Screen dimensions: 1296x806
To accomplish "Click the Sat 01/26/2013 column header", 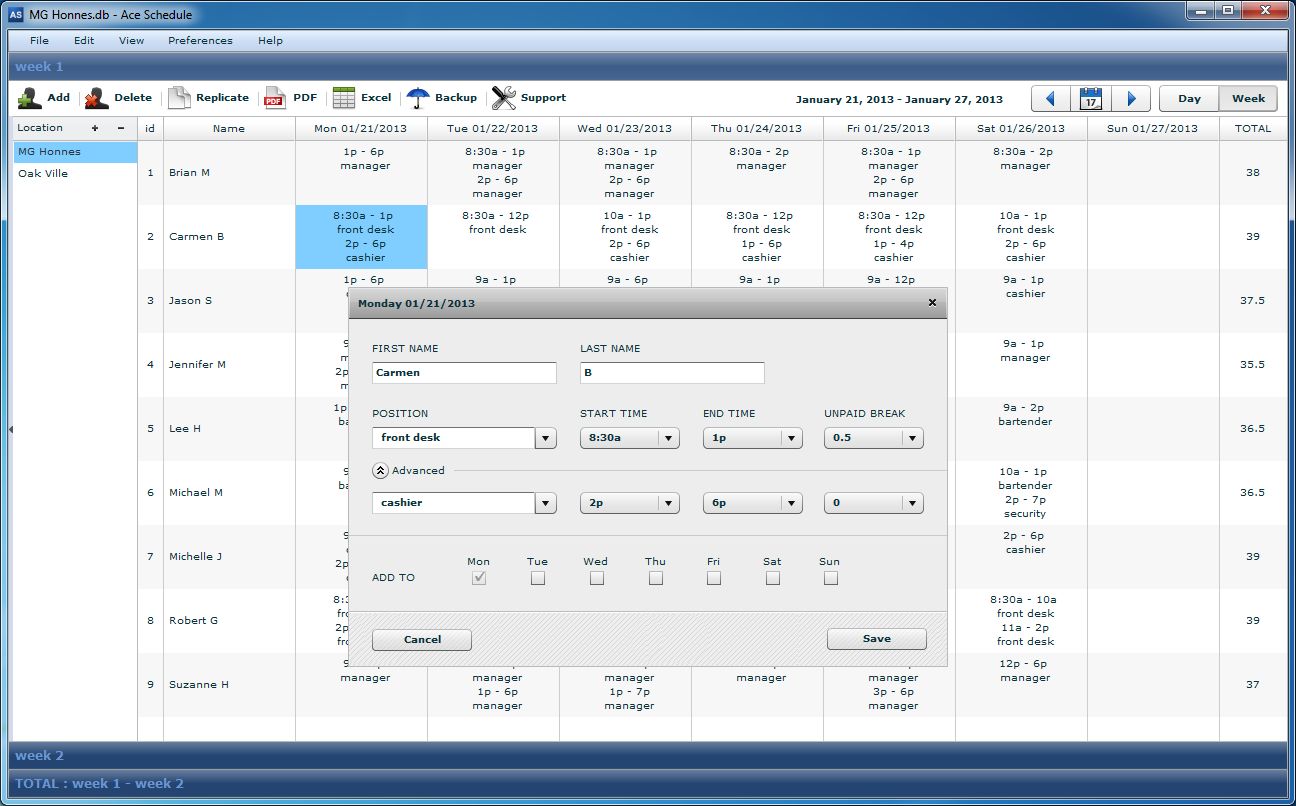I will pyautogui.click(x=1021, y=128).
